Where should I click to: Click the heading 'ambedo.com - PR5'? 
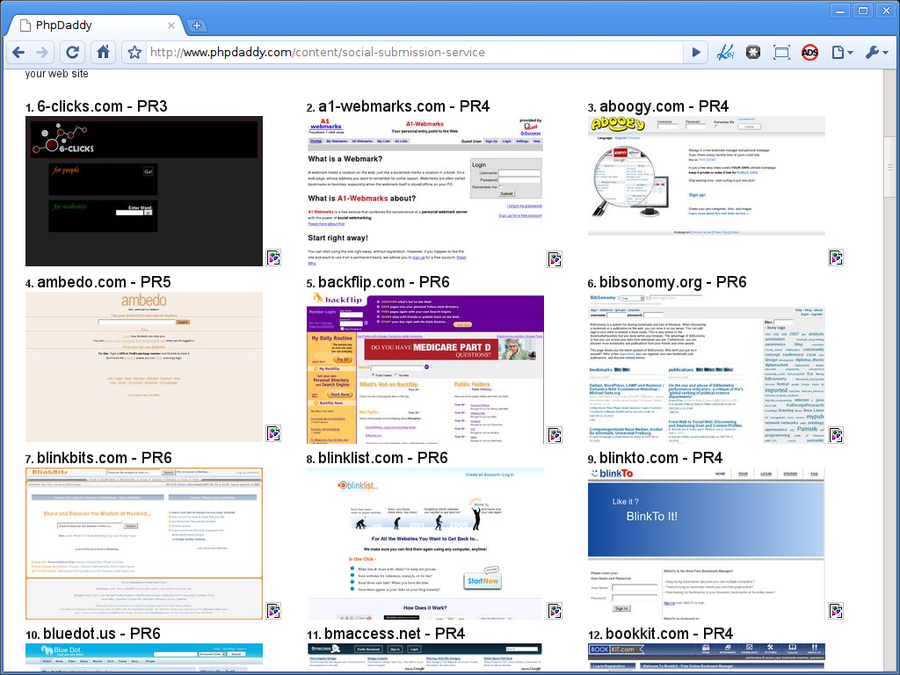(x=104, y=282)
